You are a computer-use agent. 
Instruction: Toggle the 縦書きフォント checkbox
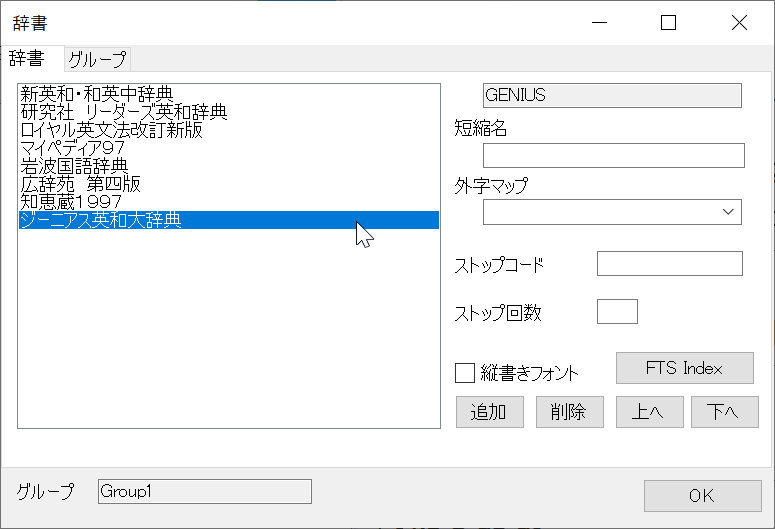click(465, 373)
